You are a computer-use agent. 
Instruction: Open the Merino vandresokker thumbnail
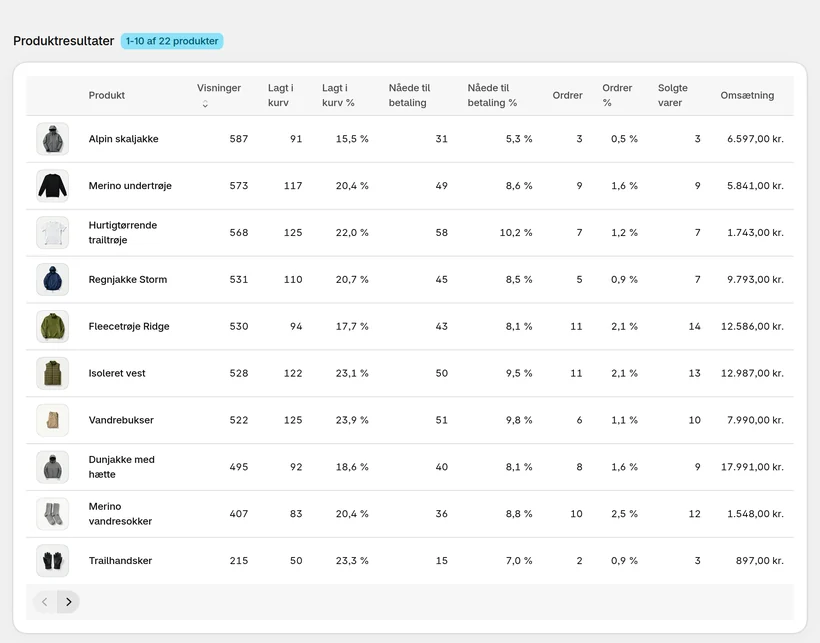[52, 514]
